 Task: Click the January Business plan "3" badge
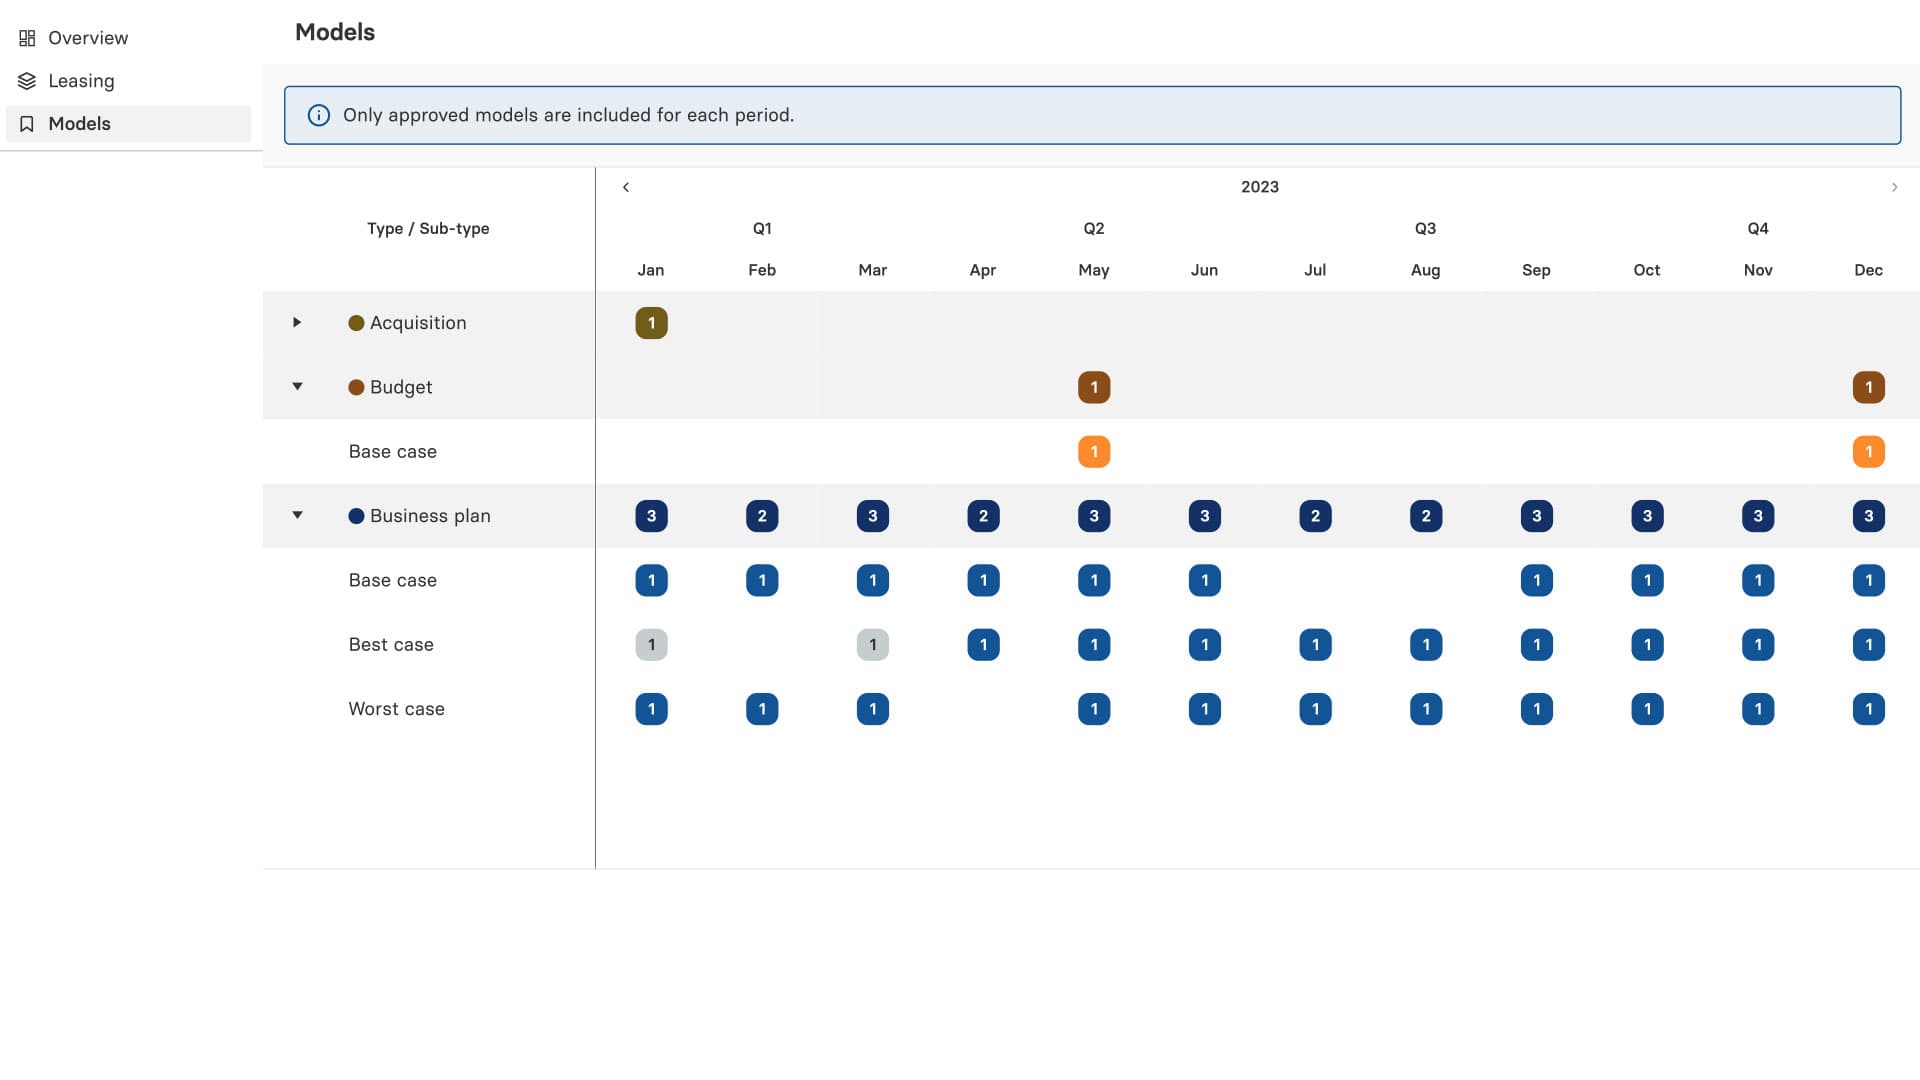[652, 515]
